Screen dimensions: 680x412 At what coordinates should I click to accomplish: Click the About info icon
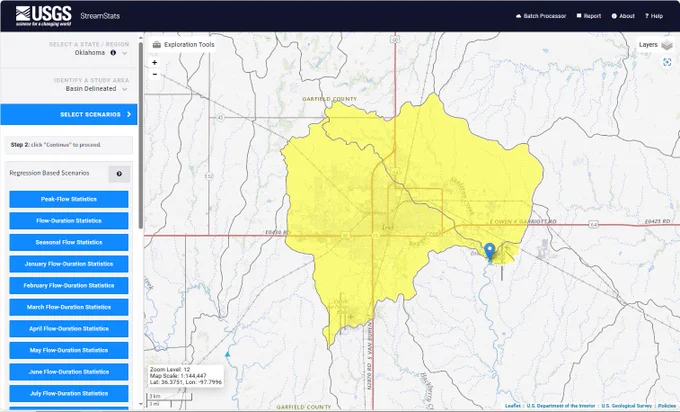tap(614, 16)
